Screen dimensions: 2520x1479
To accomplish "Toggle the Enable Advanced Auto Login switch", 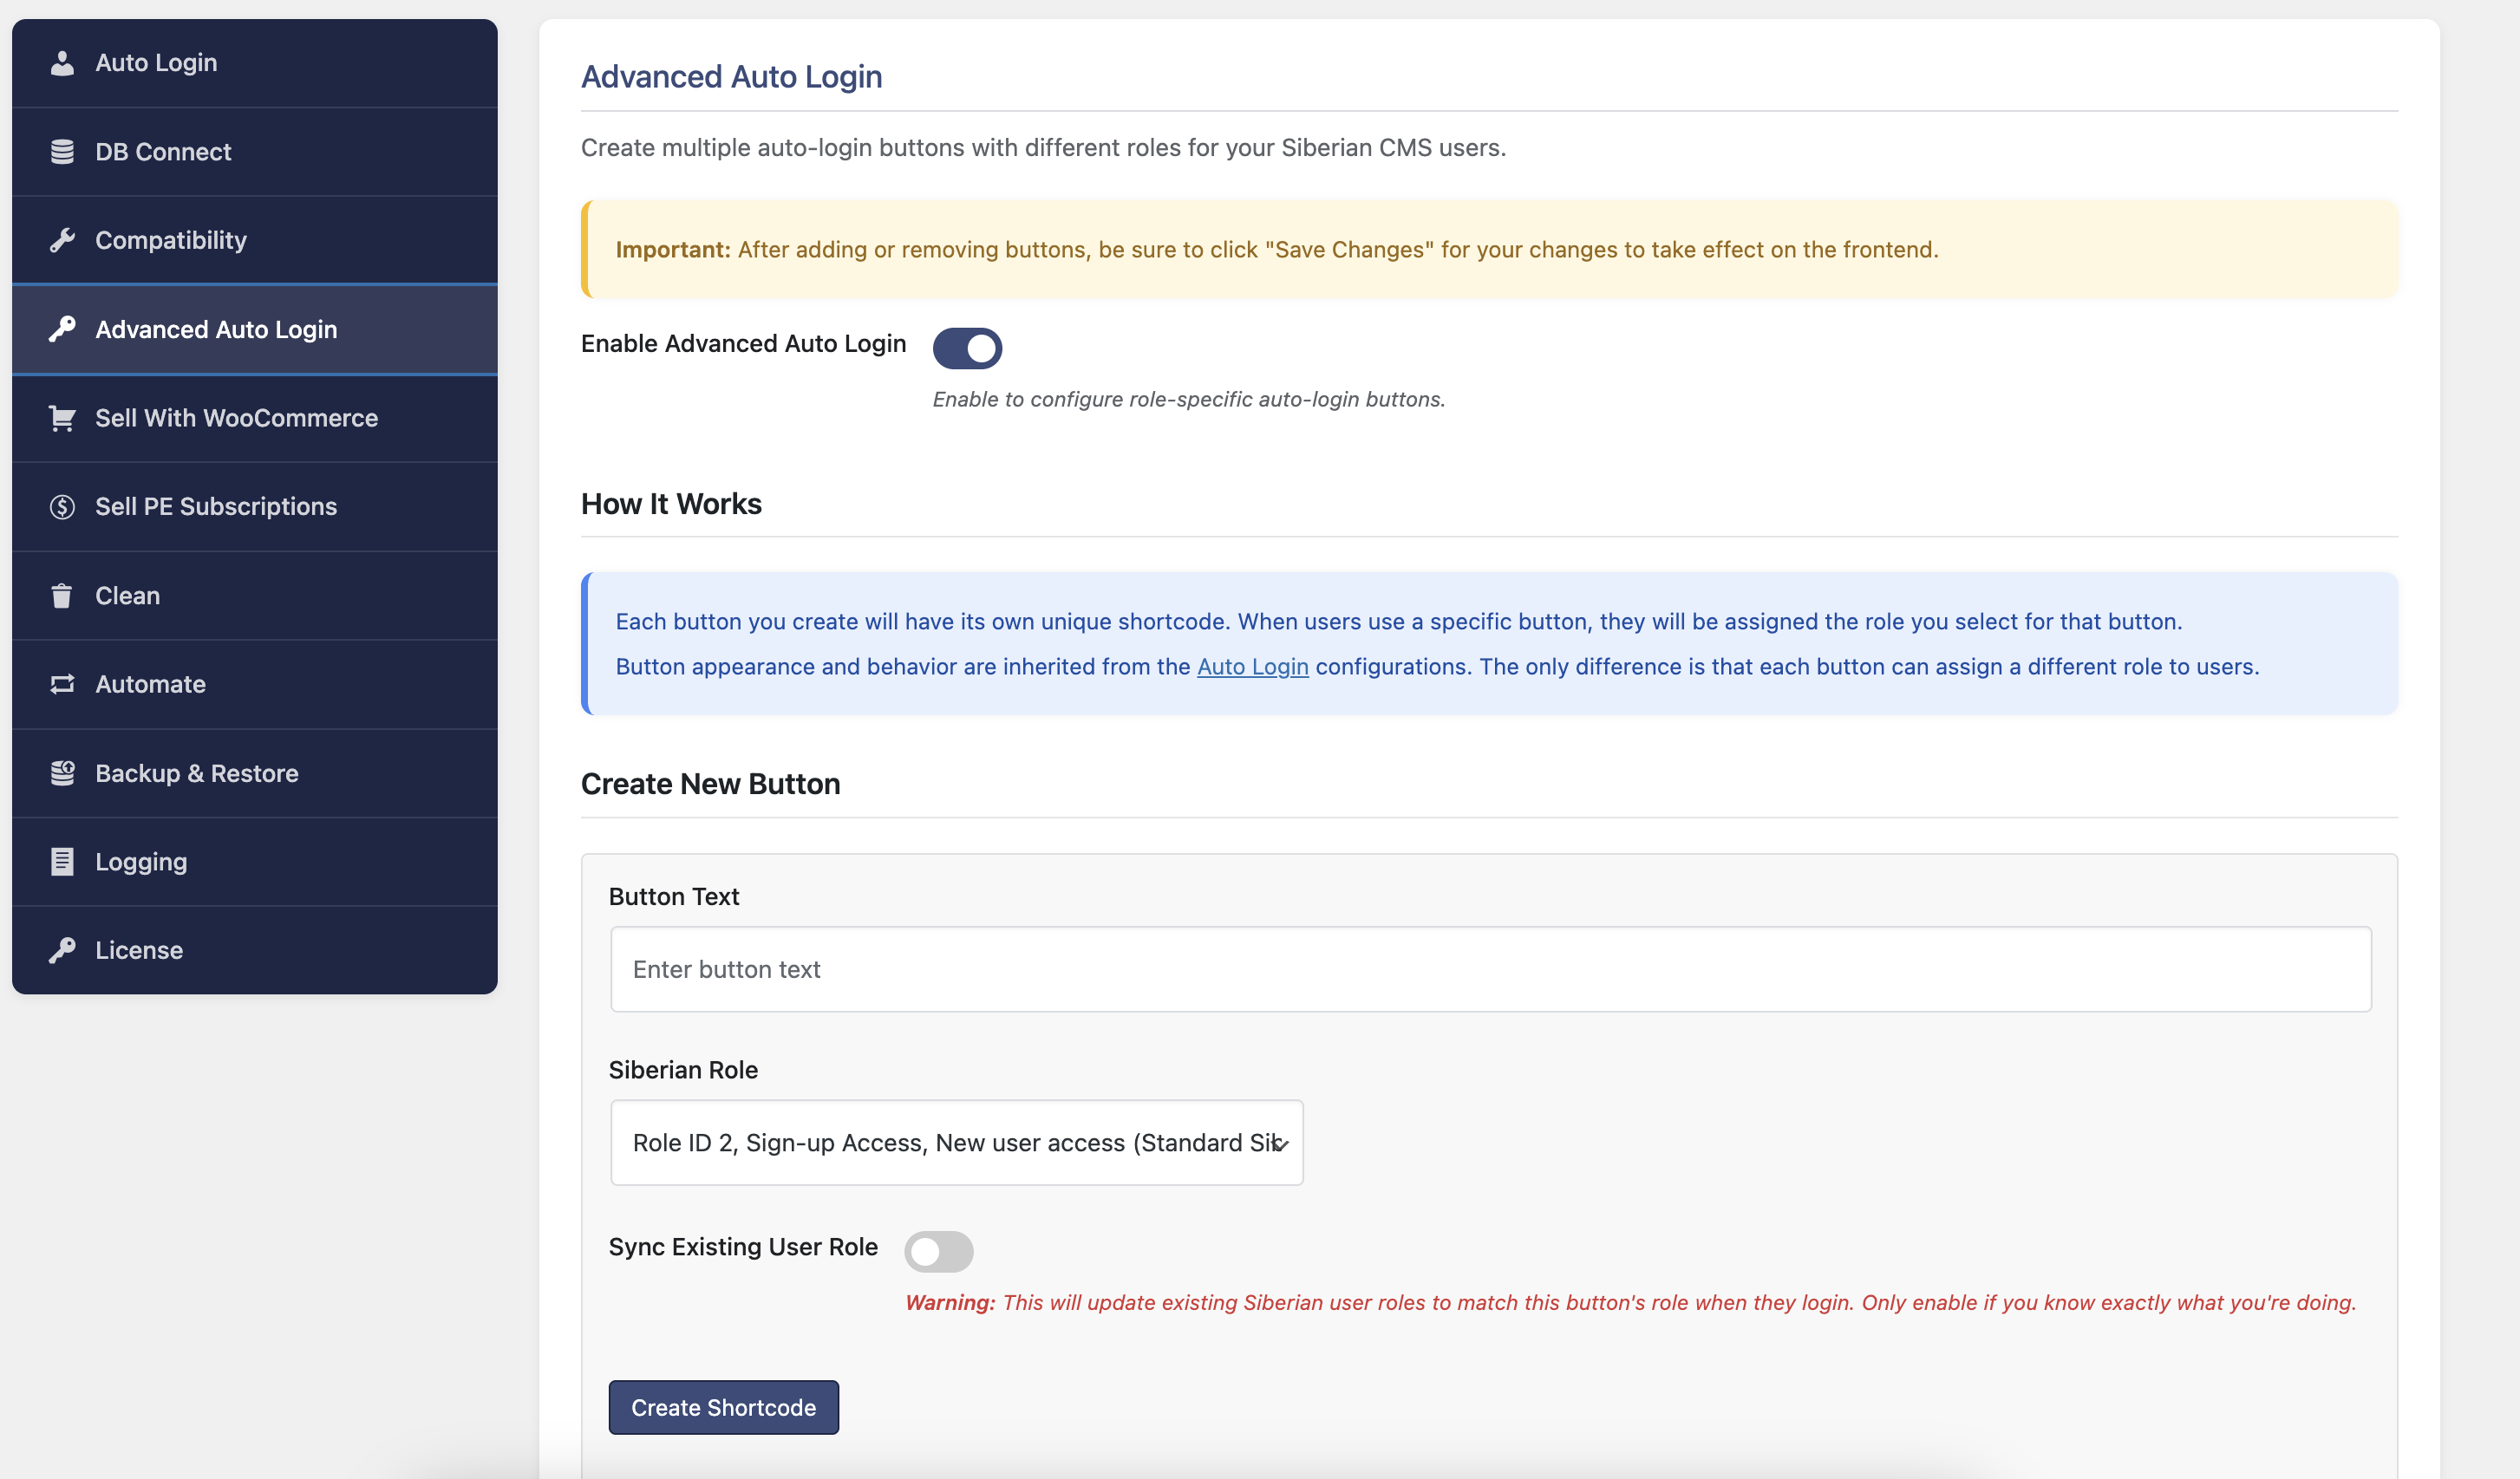I will (x=967, y=348).
